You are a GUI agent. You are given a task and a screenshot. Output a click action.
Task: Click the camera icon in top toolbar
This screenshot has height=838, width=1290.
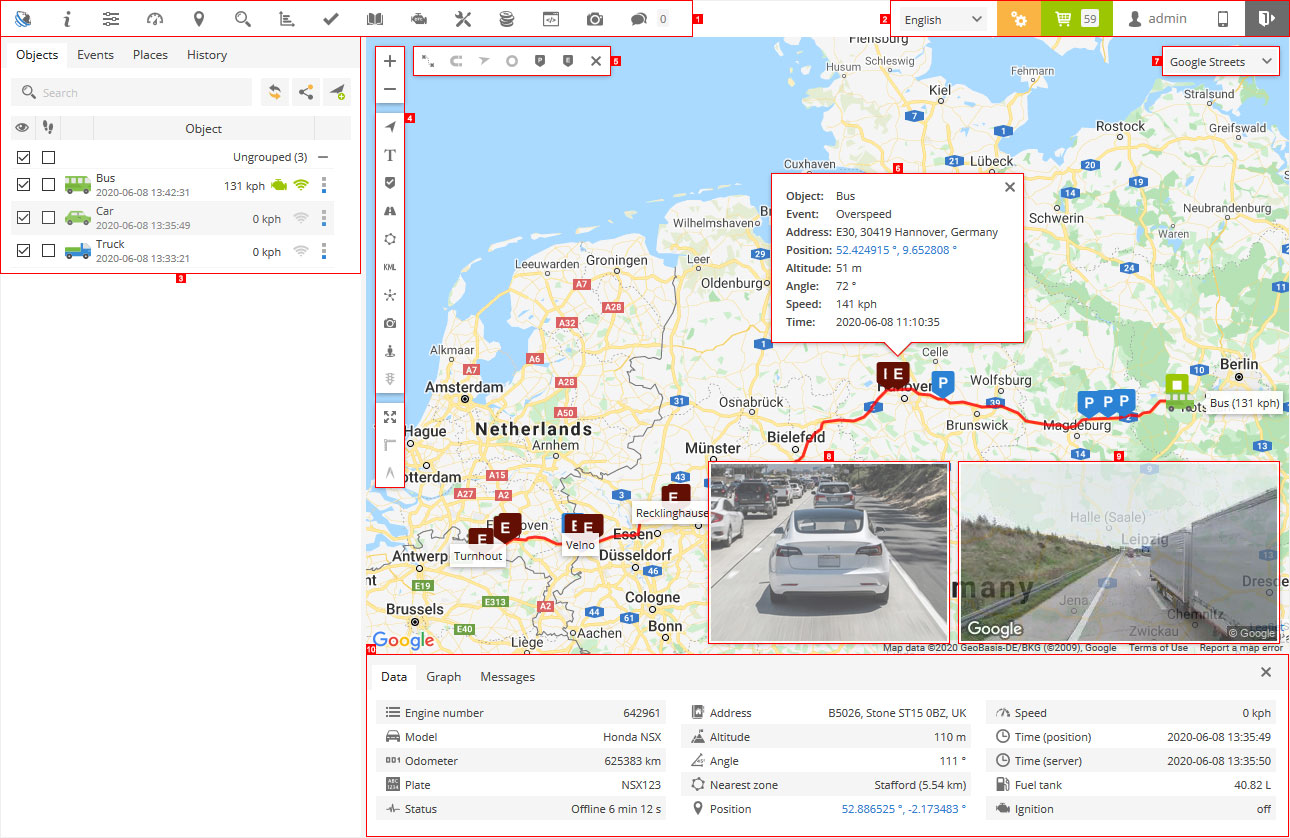[595, 19]
